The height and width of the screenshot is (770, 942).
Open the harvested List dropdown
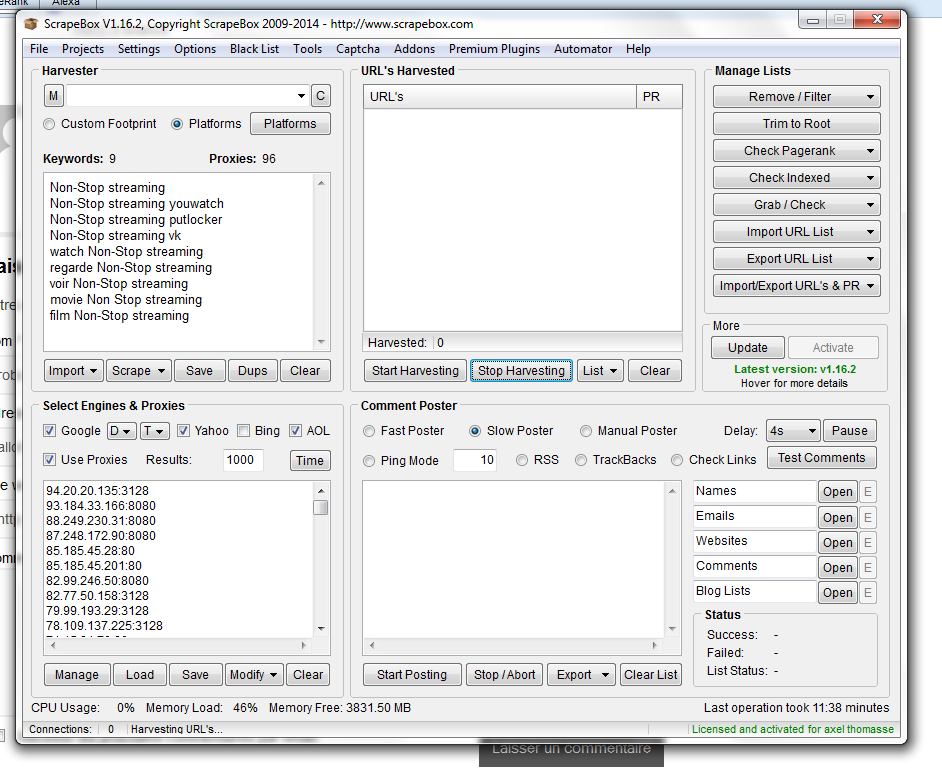pos(600,371)
